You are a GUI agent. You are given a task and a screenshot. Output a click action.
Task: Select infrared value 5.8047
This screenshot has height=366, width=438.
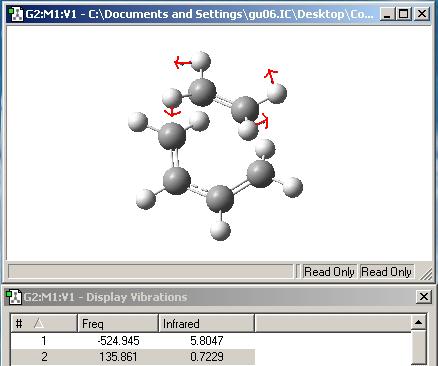pos(207,341)
